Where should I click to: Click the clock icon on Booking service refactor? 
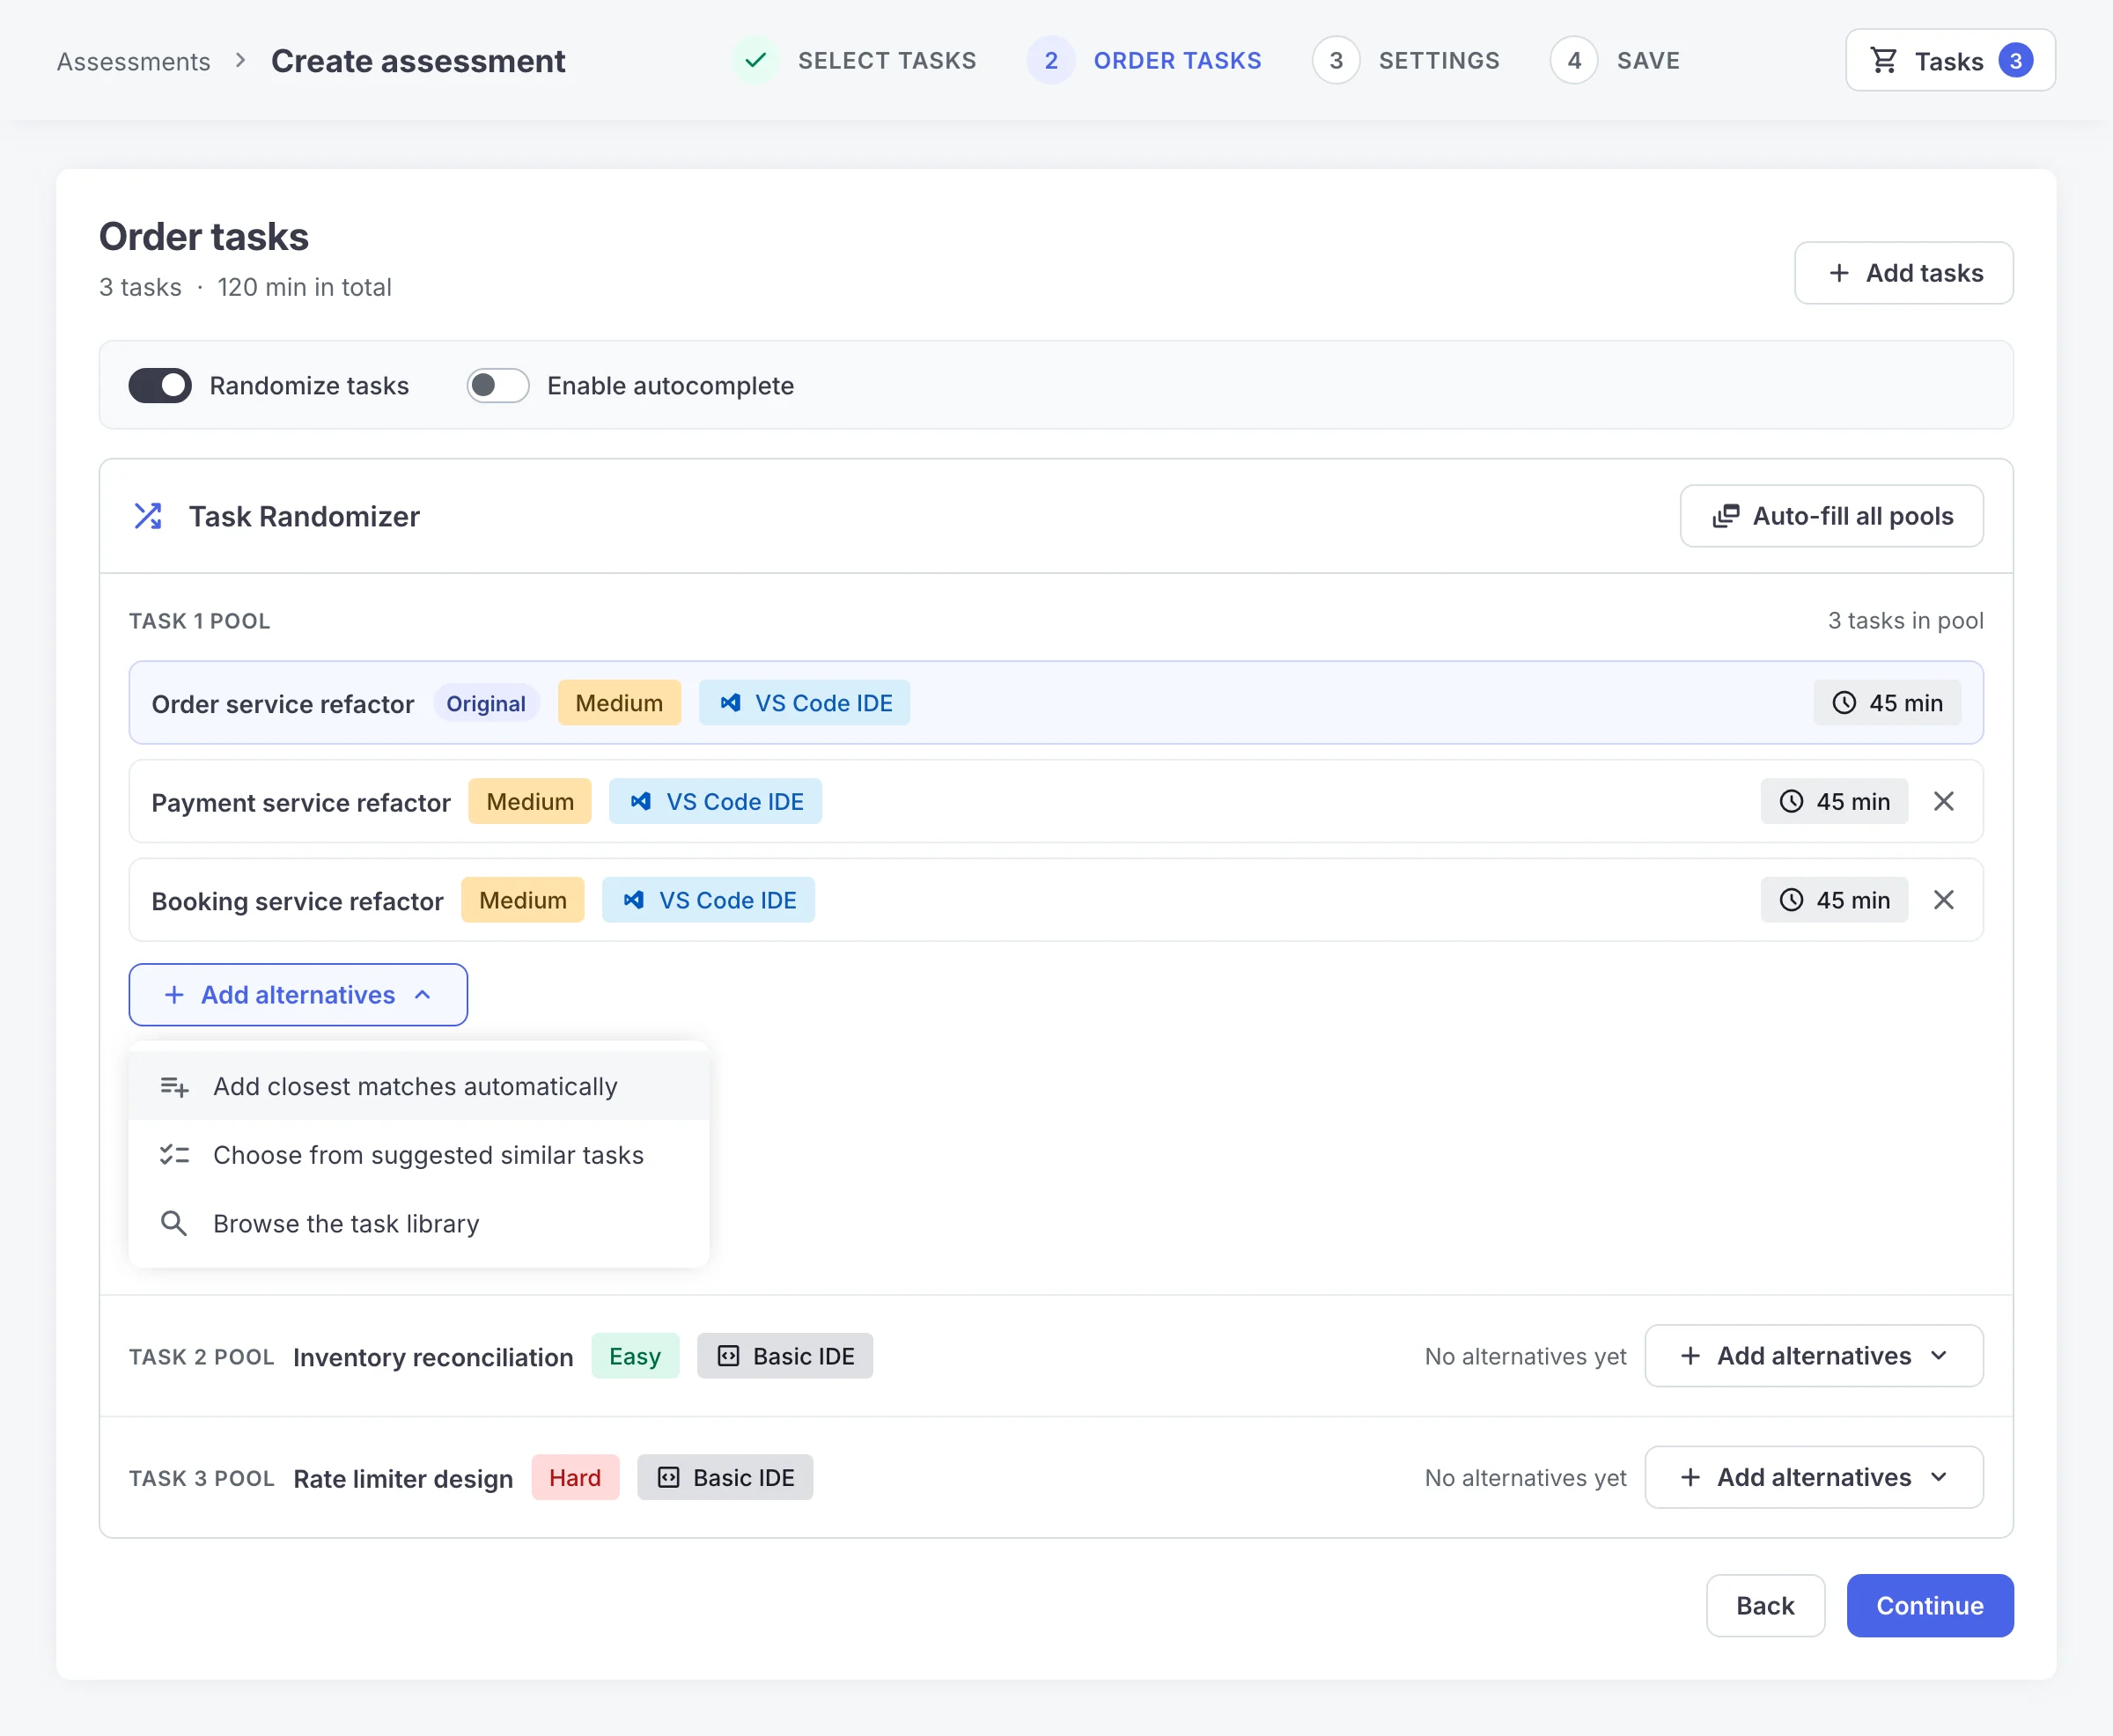click(x=1791, y=900)
